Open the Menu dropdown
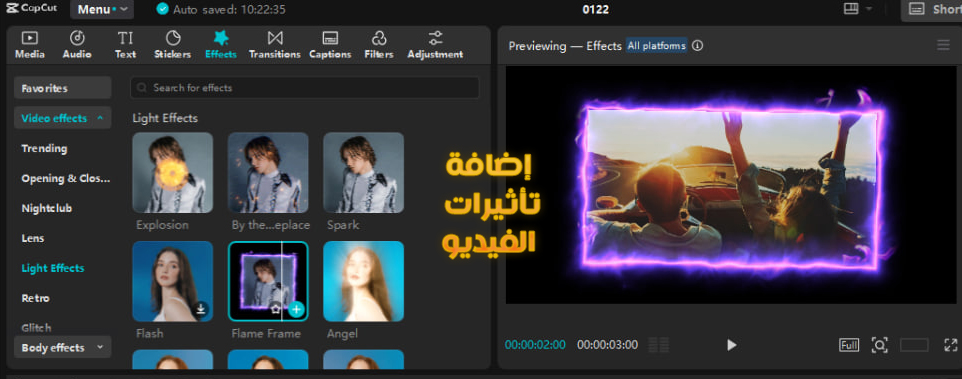The height and width of the screenshot is (379, 962). [102, 9]
